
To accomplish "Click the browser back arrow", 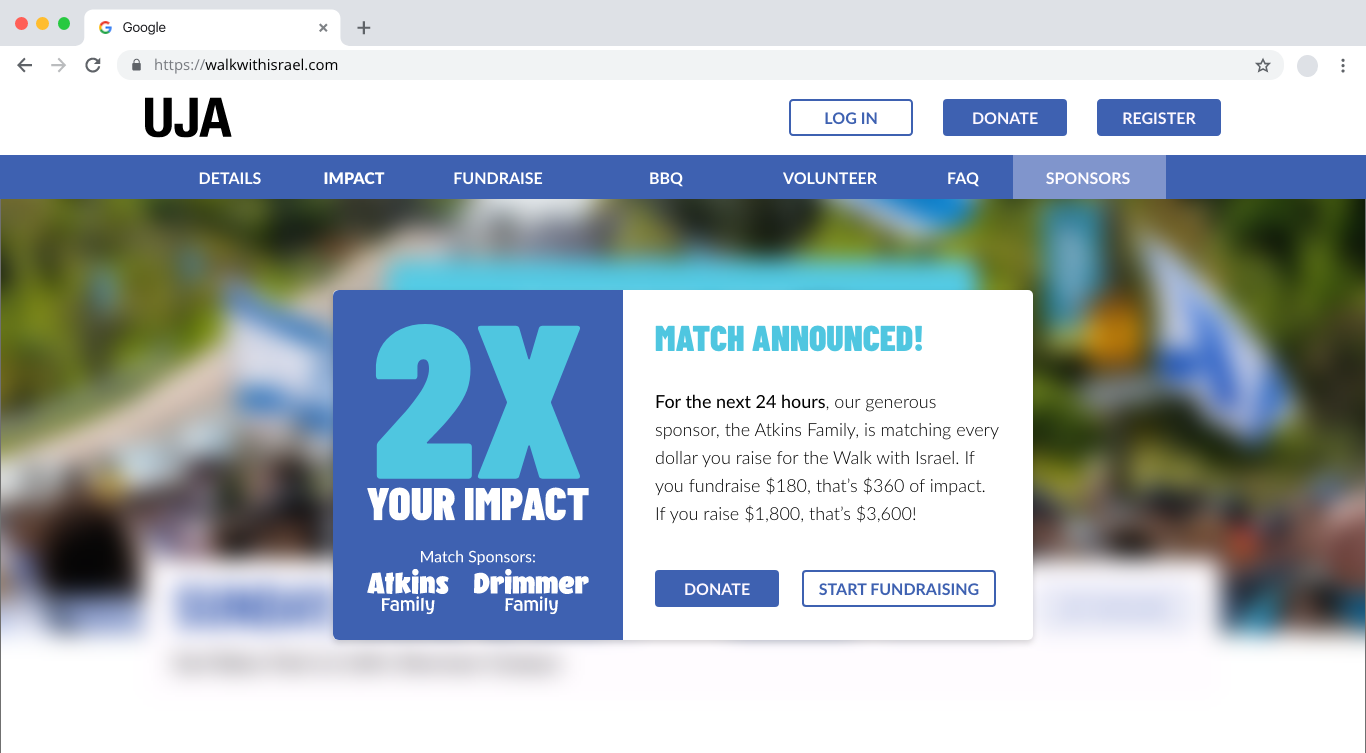I will 25,65.
